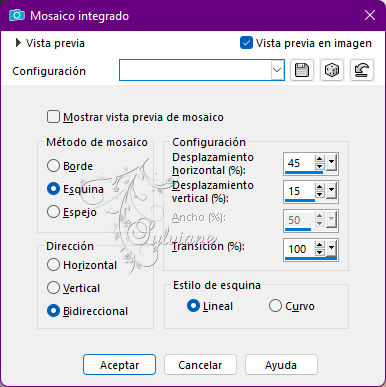Open Transición slider dropdown arrow
This screenshot has width=386, height=387.
(x=331, y=249)
